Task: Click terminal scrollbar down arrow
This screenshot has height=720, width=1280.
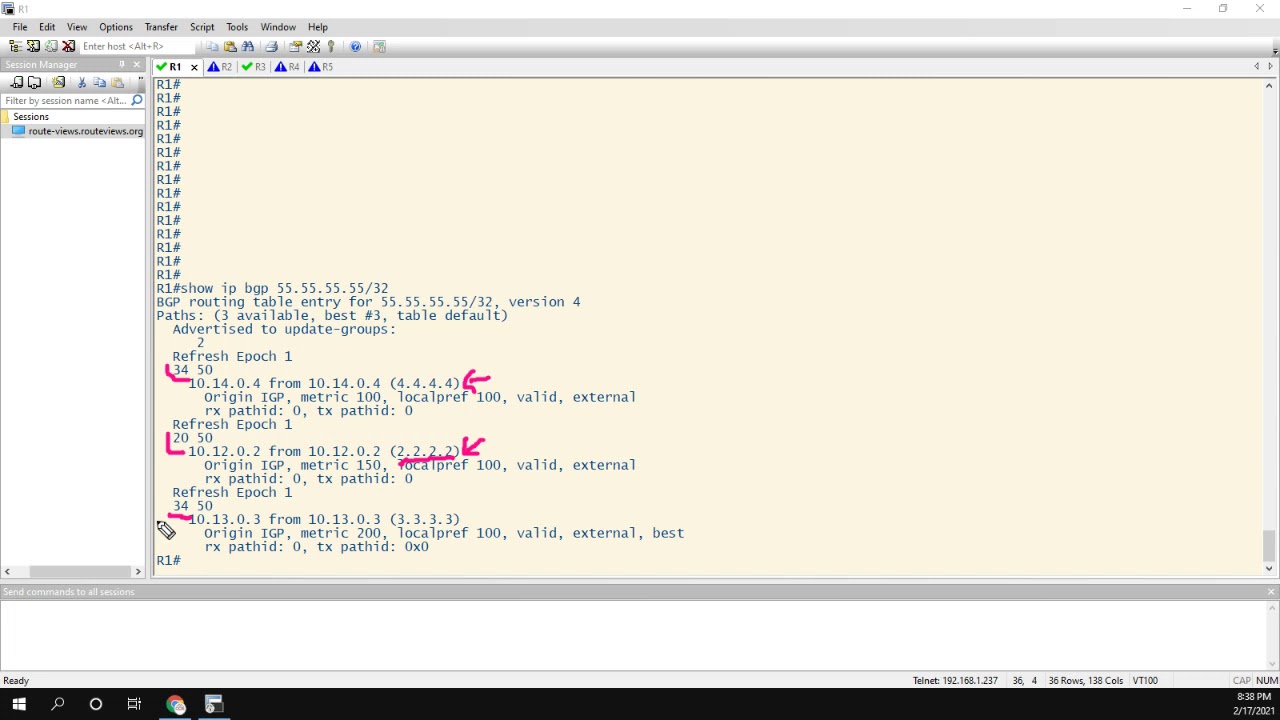Action: tap(1270, 568)
